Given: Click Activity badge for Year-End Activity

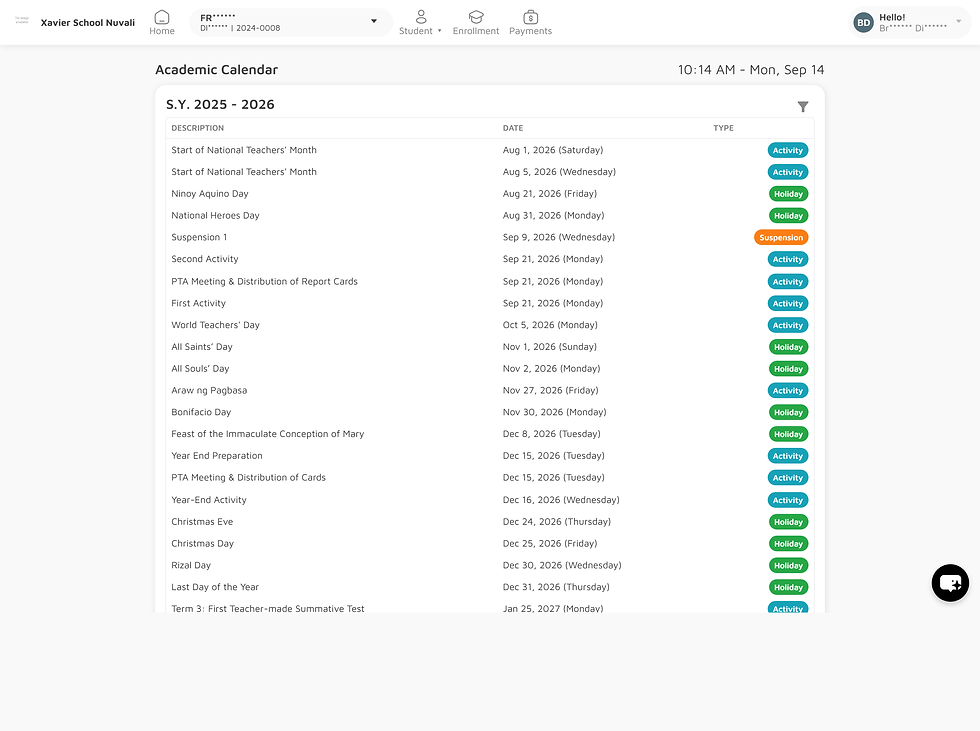Looking at the screenshot, I should click(x=788, y=500).
